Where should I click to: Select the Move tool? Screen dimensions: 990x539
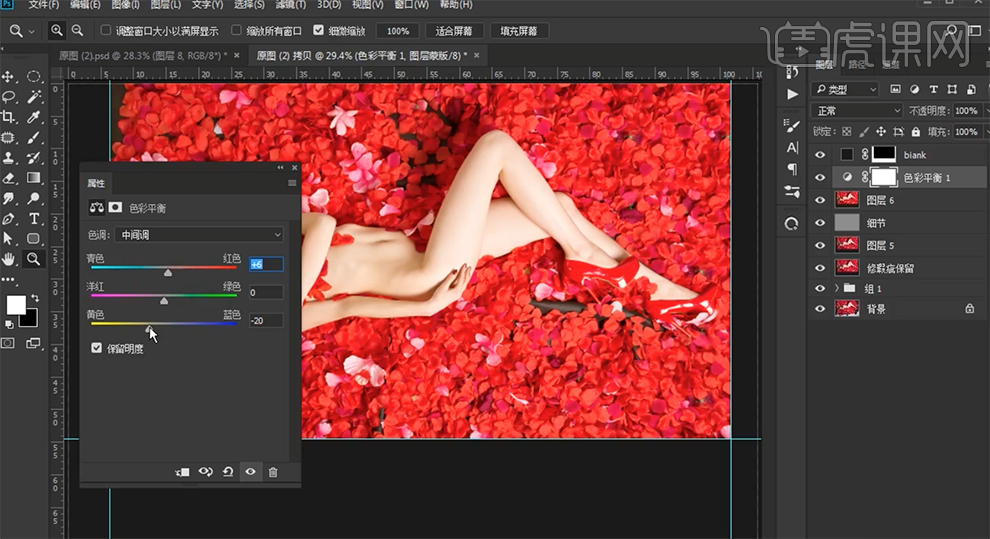[x=9, y=76]
